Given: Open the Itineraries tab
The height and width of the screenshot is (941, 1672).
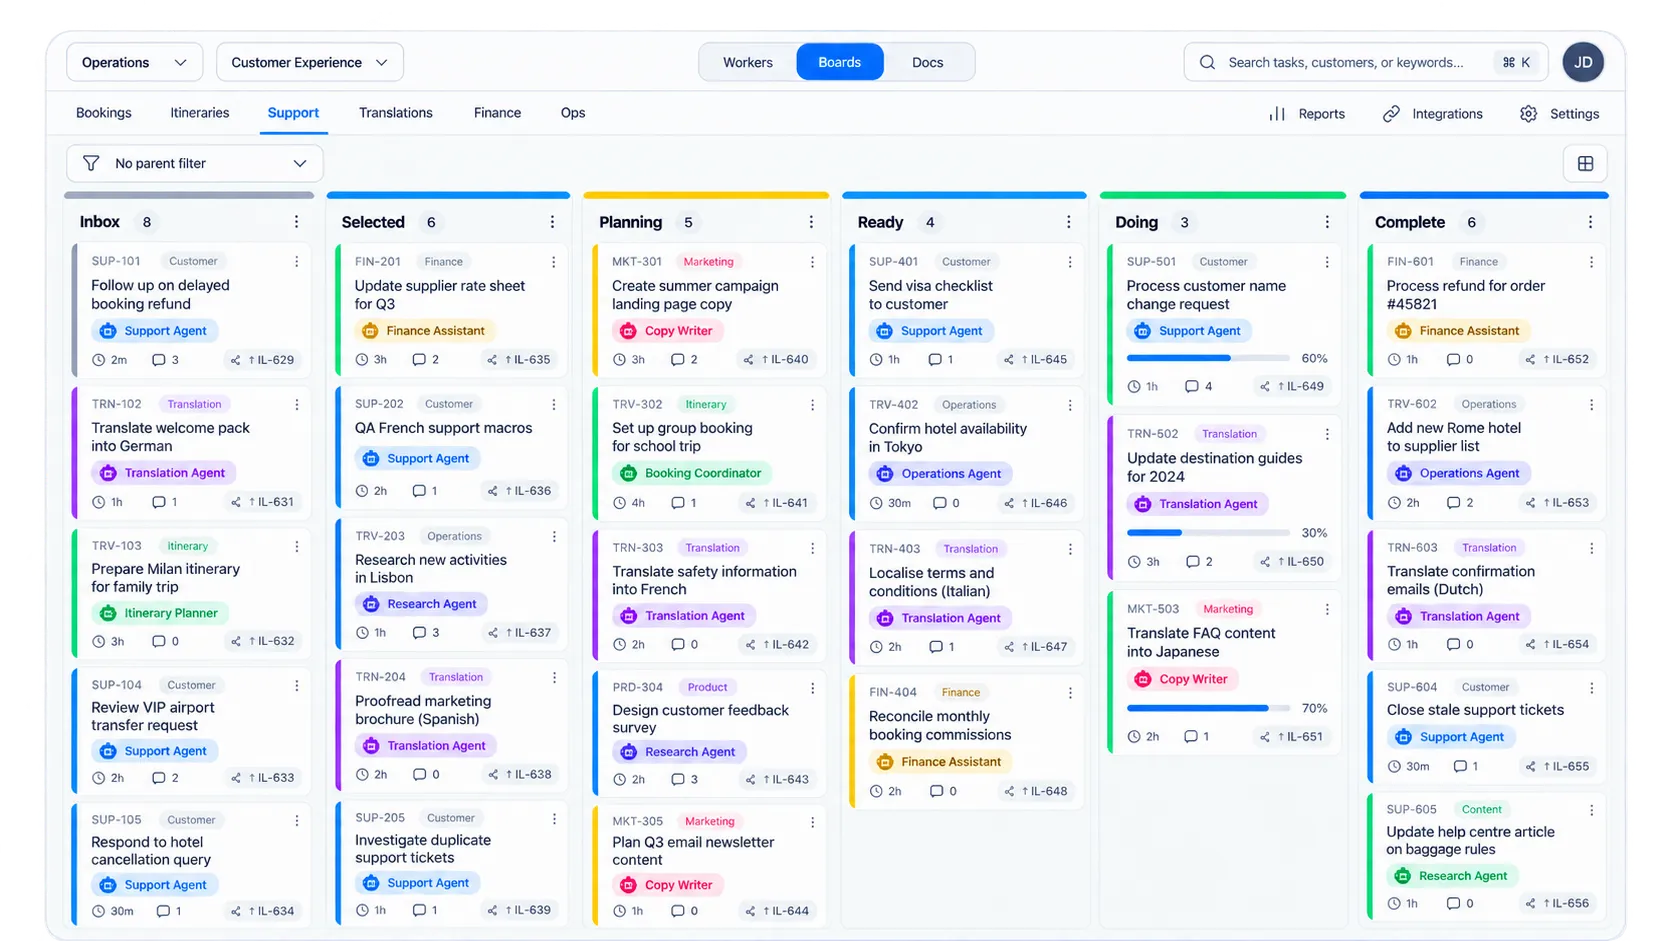Looking at the screenshot, I should 200,113.
